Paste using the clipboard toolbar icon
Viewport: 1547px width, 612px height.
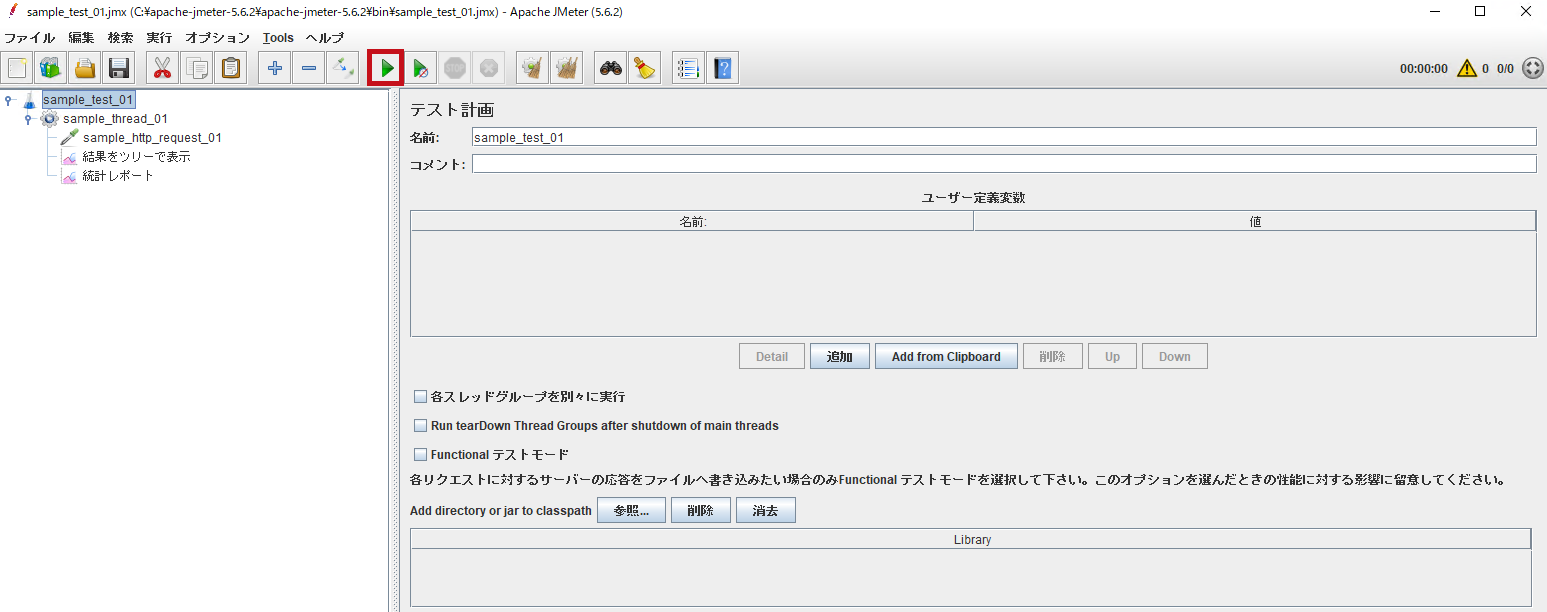tap(231, 68)
